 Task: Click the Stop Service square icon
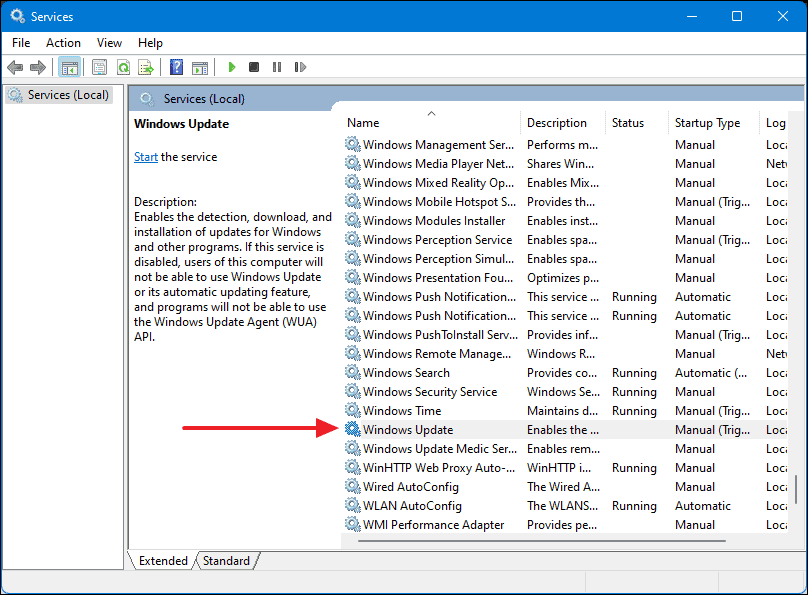tap(254, 67)
